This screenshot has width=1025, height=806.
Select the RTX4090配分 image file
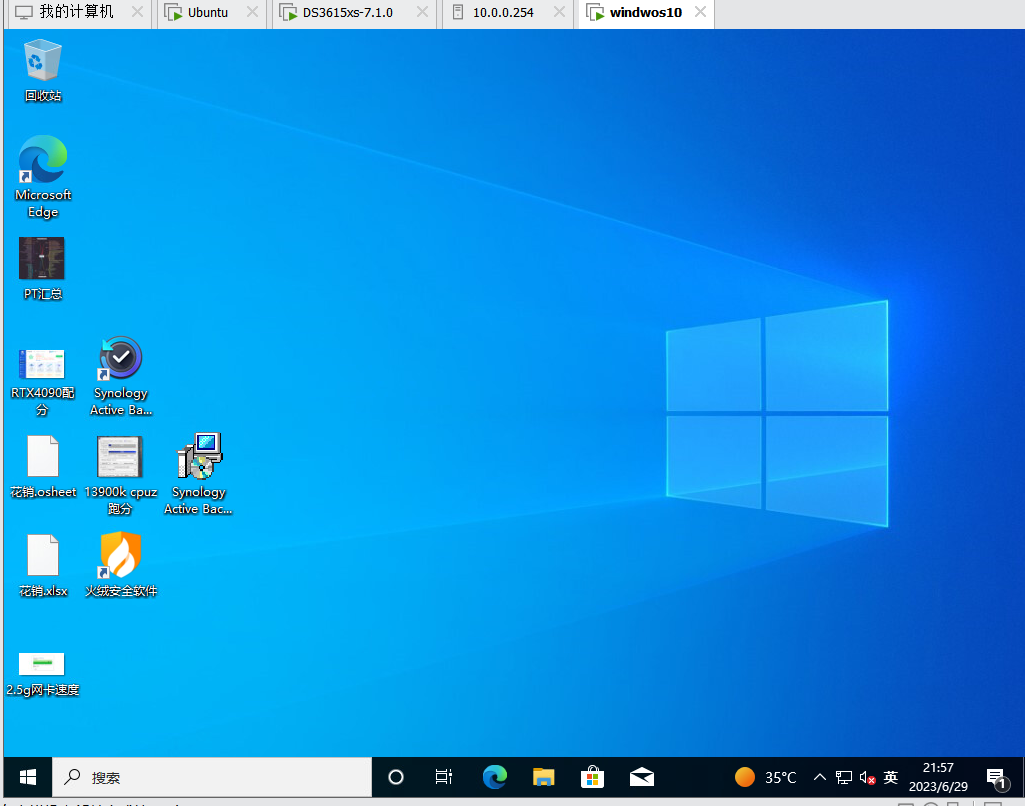click(x=42, y=382)
